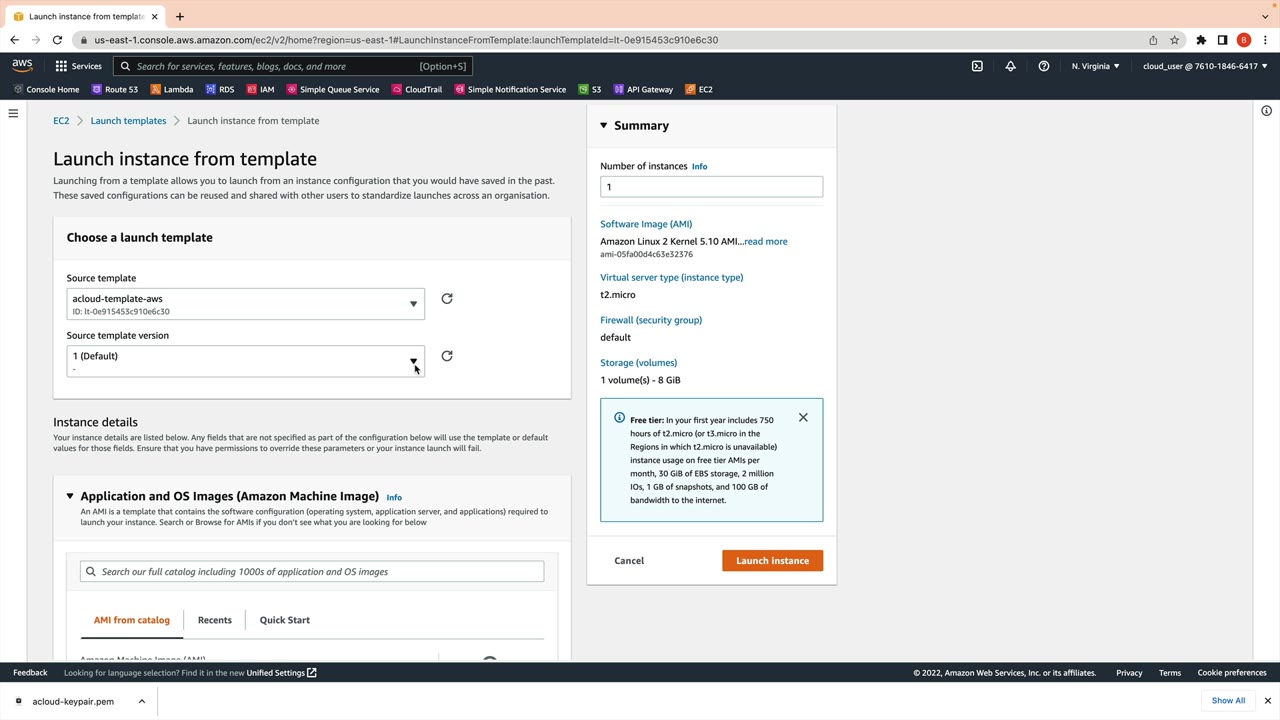Image resolution: width=1280 pixels, height=720 pixels.
Task: Open Info link beside Amazon Machine Image
Action: click(394, 497)
